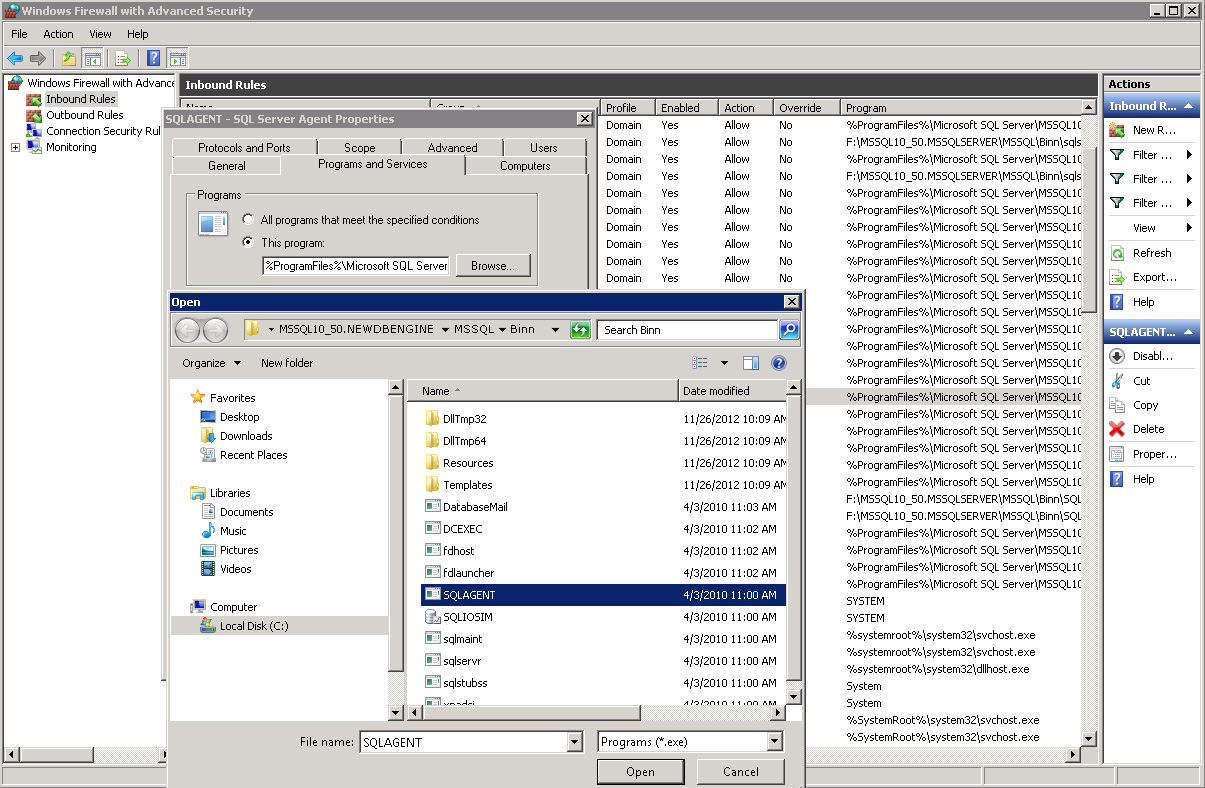Screen dimensions: 1205x788
Task: Click the Cut scissors action
Action: [1117, 381]
